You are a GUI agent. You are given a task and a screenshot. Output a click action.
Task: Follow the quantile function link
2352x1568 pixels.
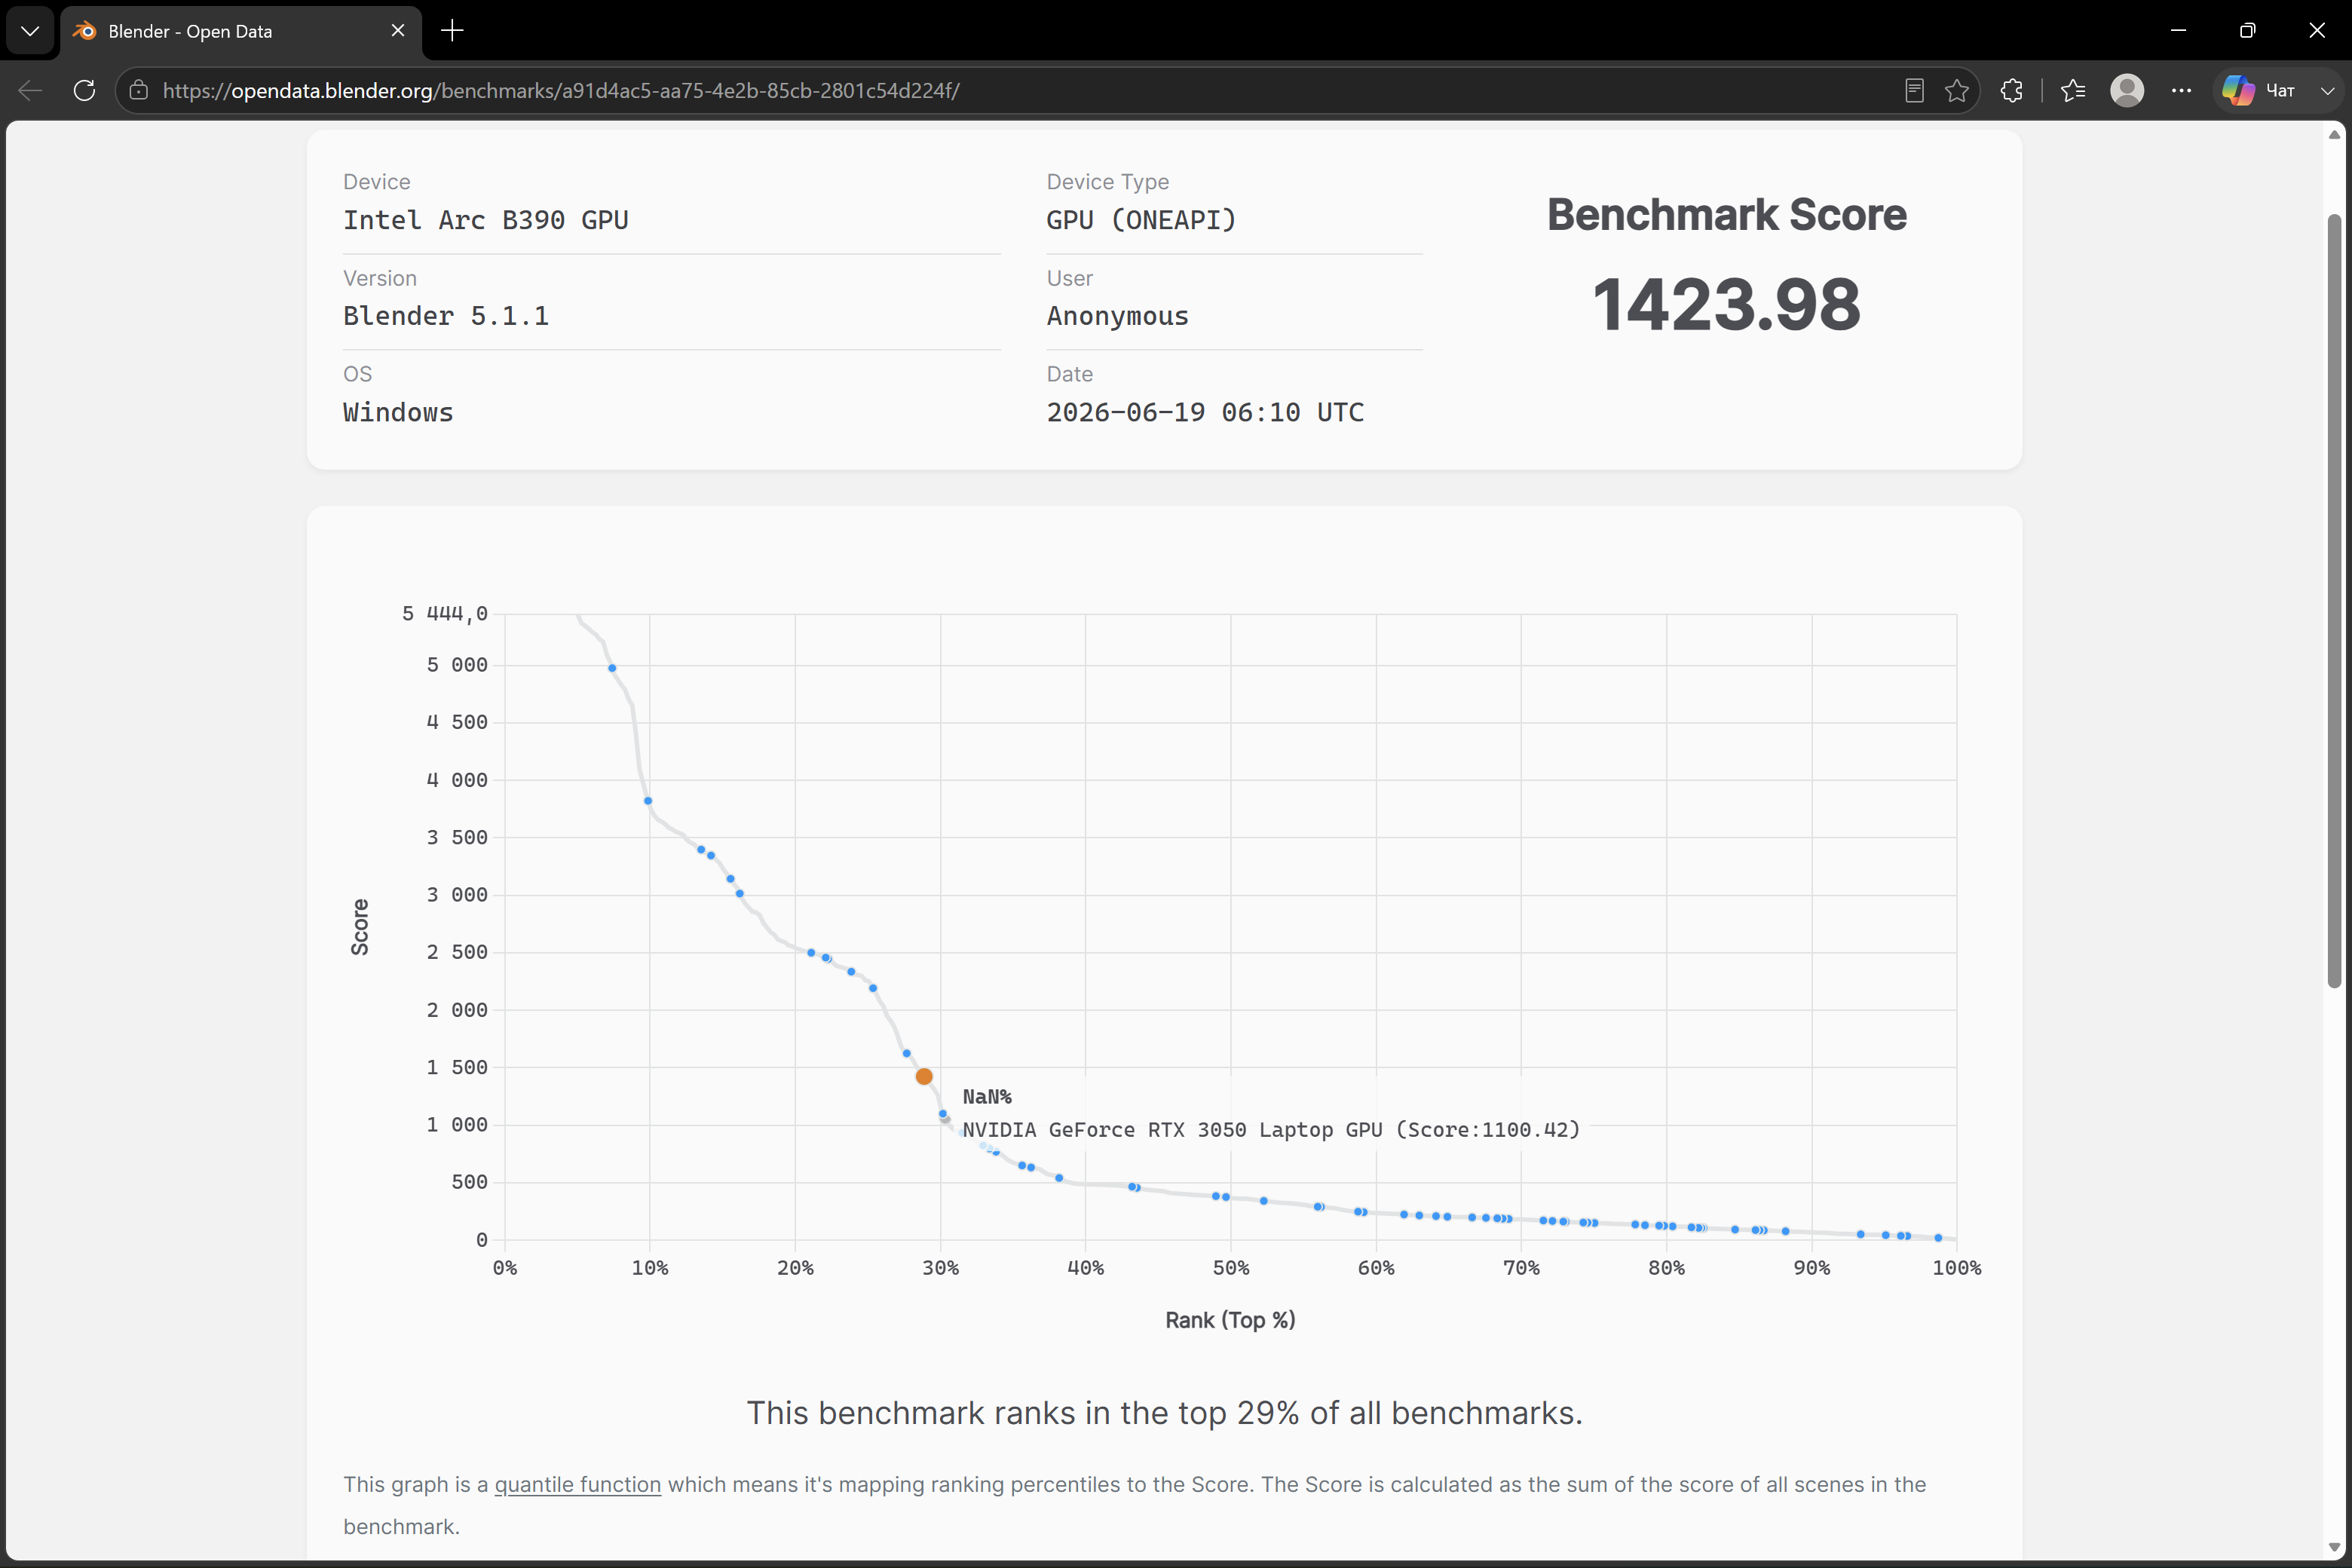[x=578, y=1485]
